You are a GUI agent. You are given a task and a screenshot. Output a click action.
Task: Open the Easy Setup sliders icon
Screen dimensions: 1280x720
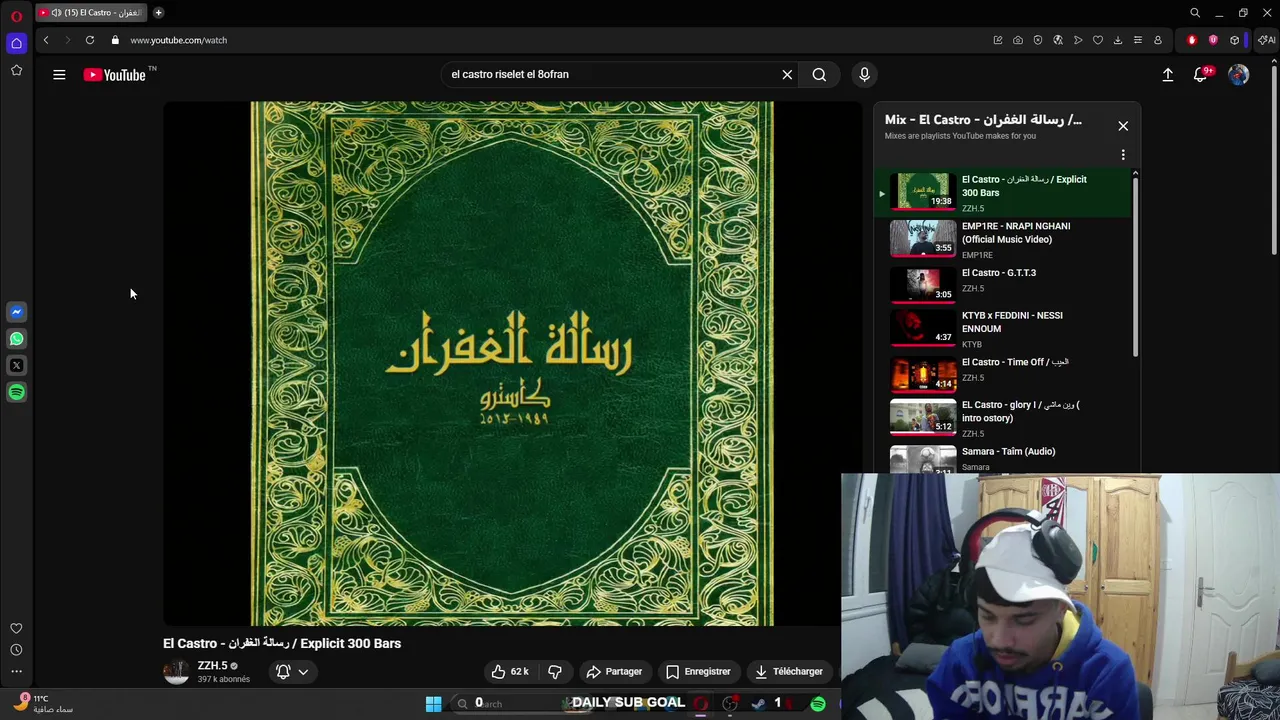click(1138, 40)
